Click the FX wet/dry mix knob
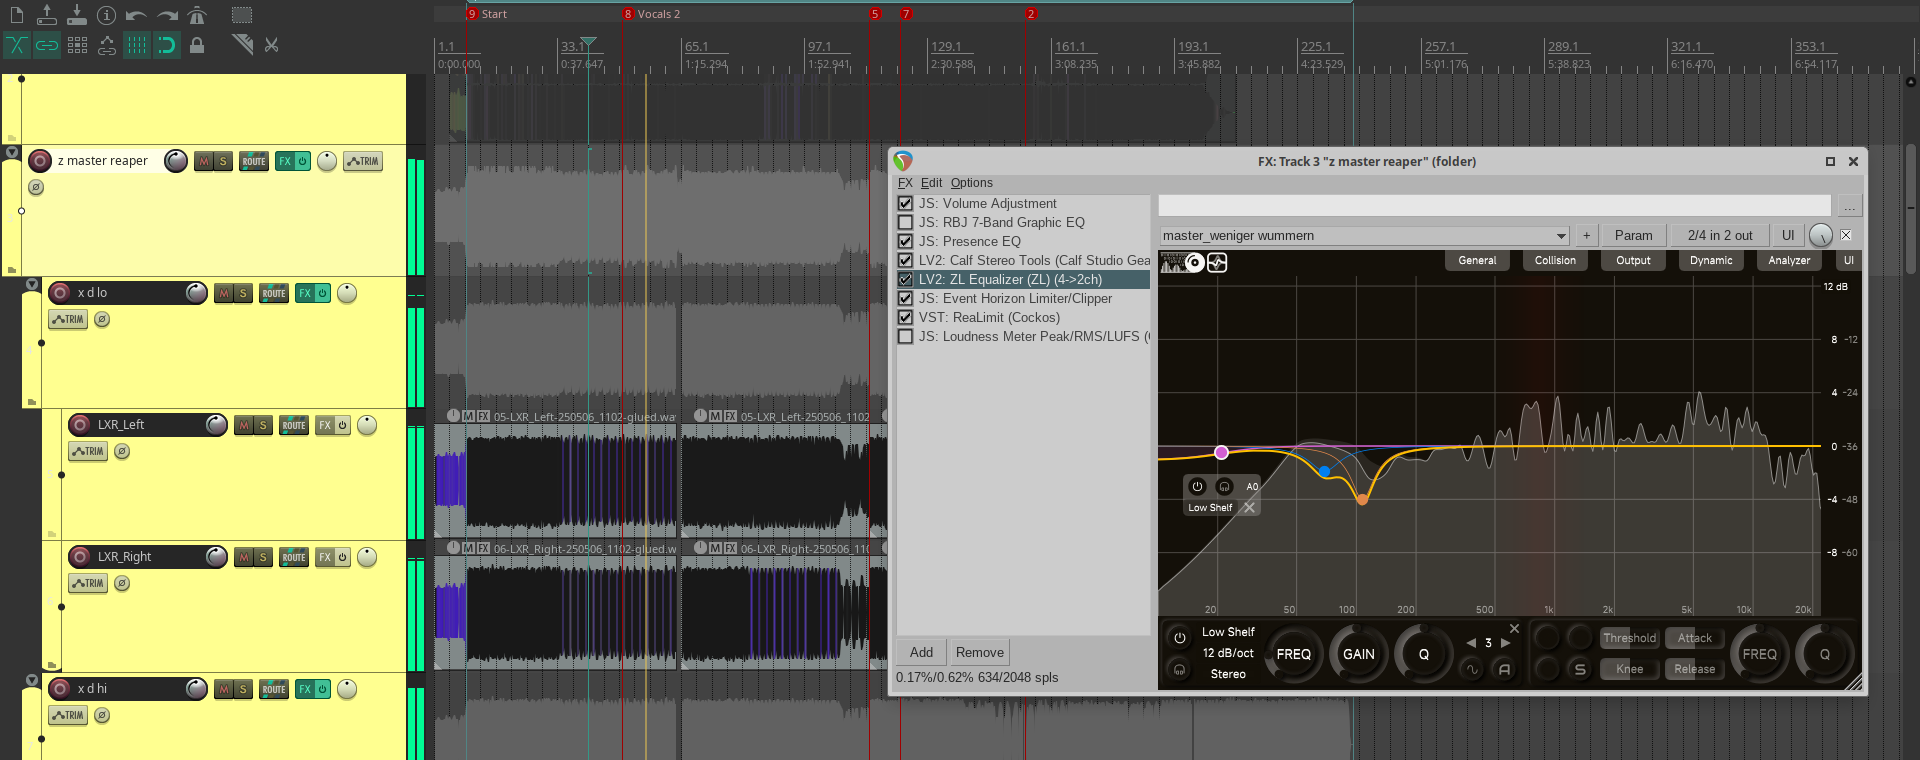1920x760 pixels. click(x=1821, y=236)
